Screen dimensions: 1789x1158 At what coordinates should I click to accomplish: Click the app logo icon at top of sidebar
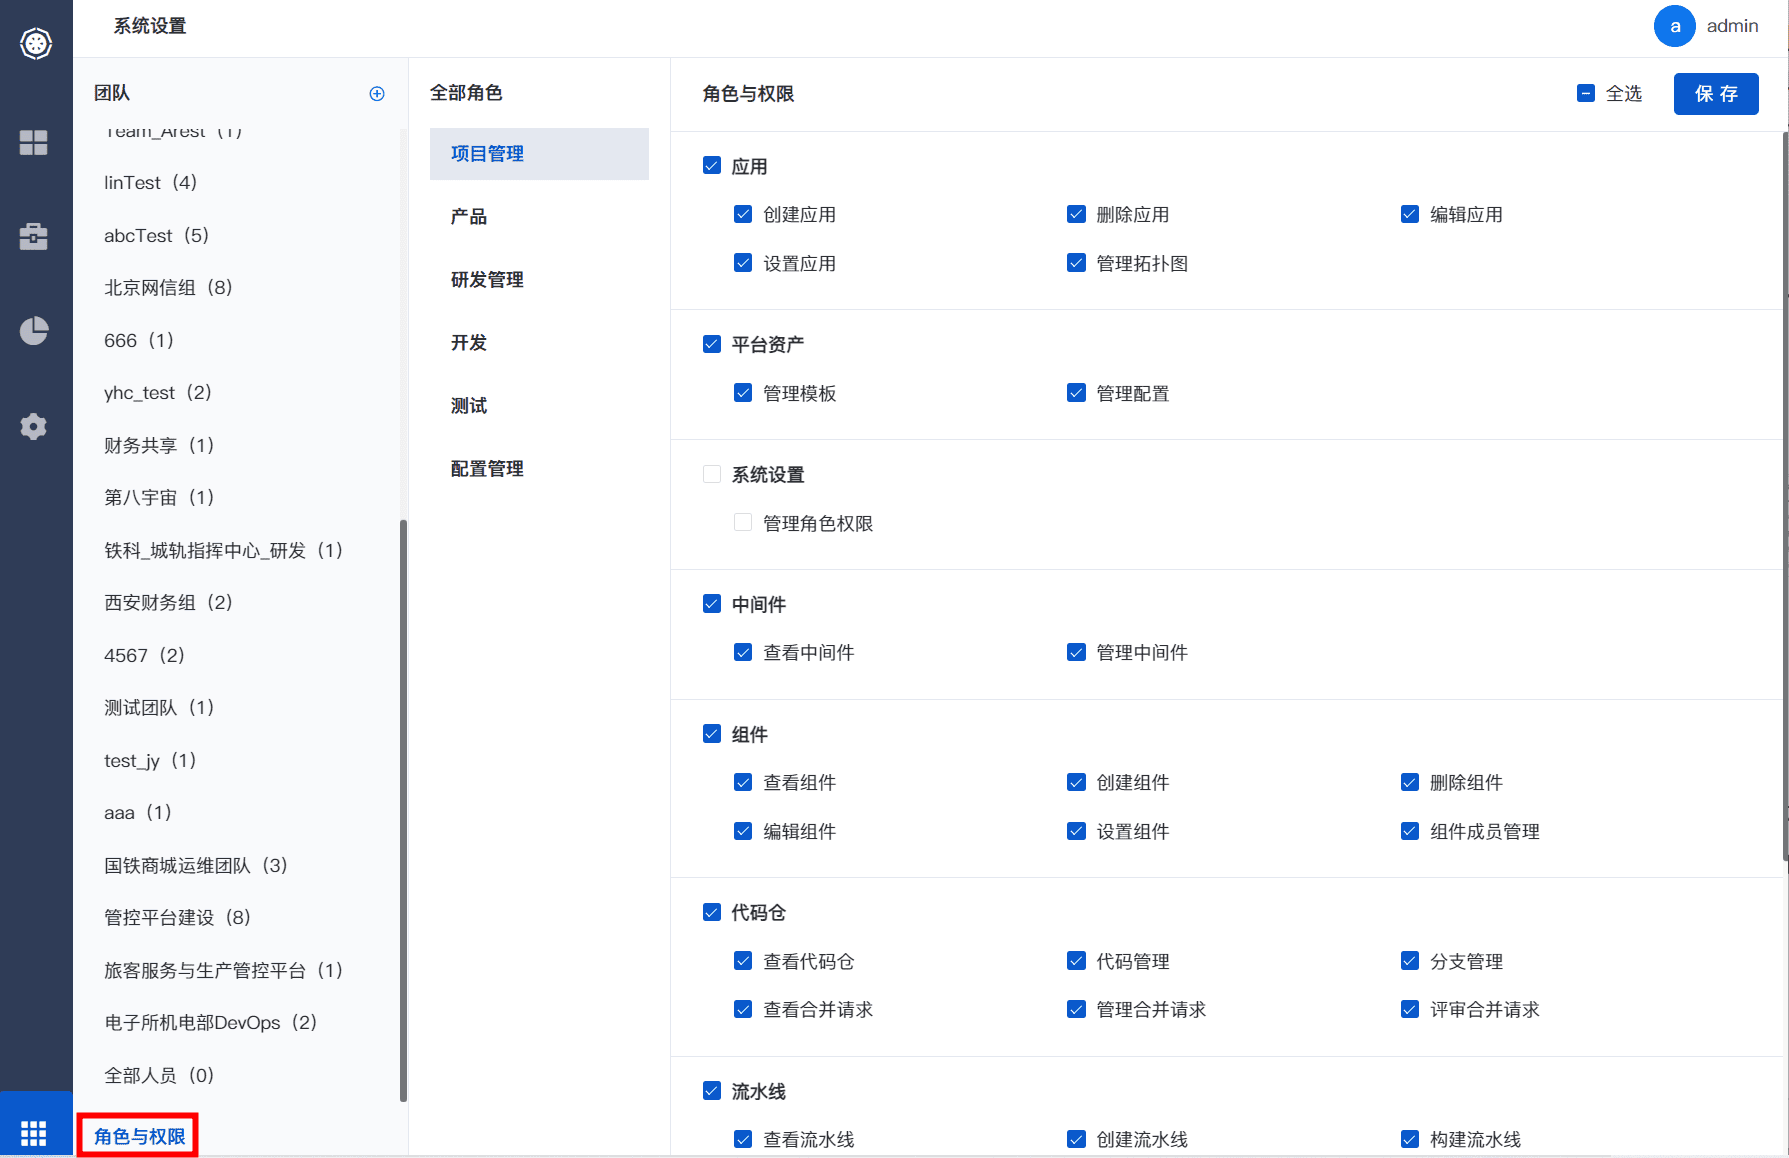tap(36, 43)
